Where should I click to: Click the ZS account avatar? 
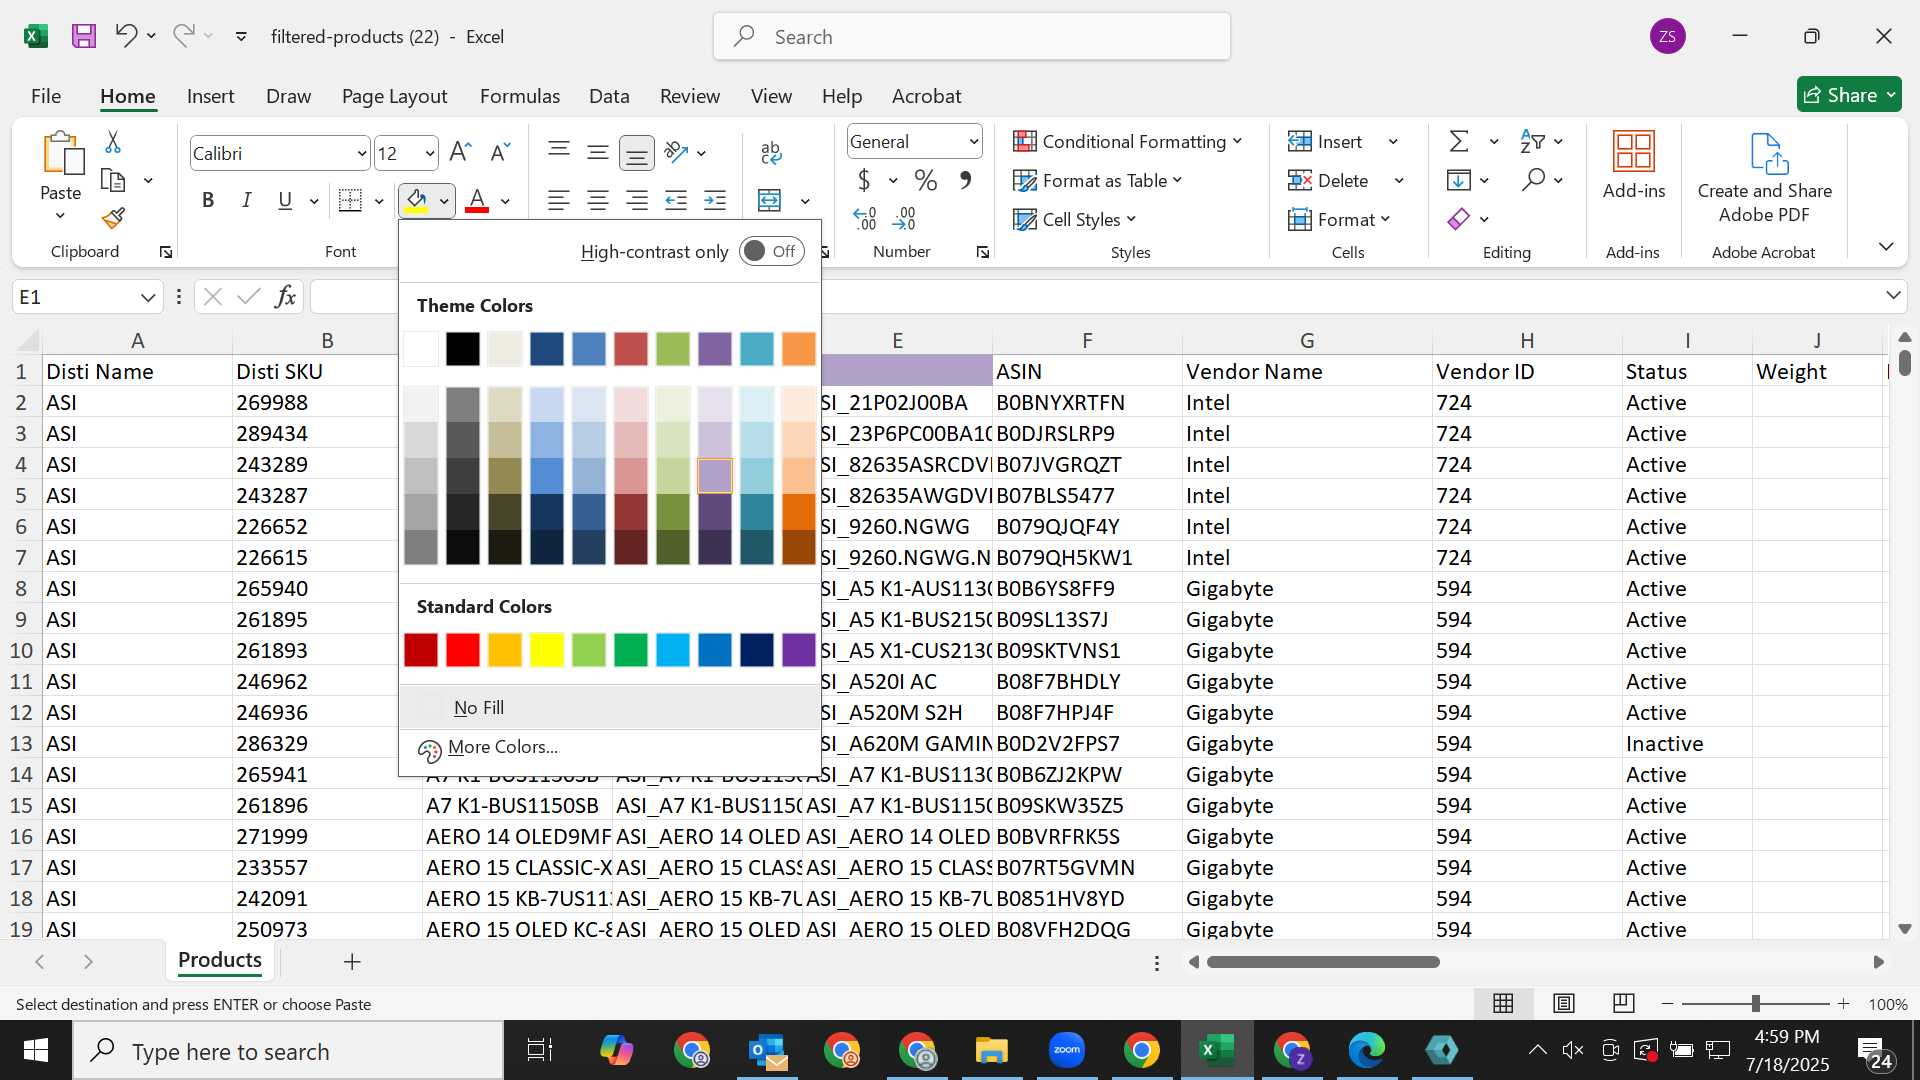pos(1667,36)
